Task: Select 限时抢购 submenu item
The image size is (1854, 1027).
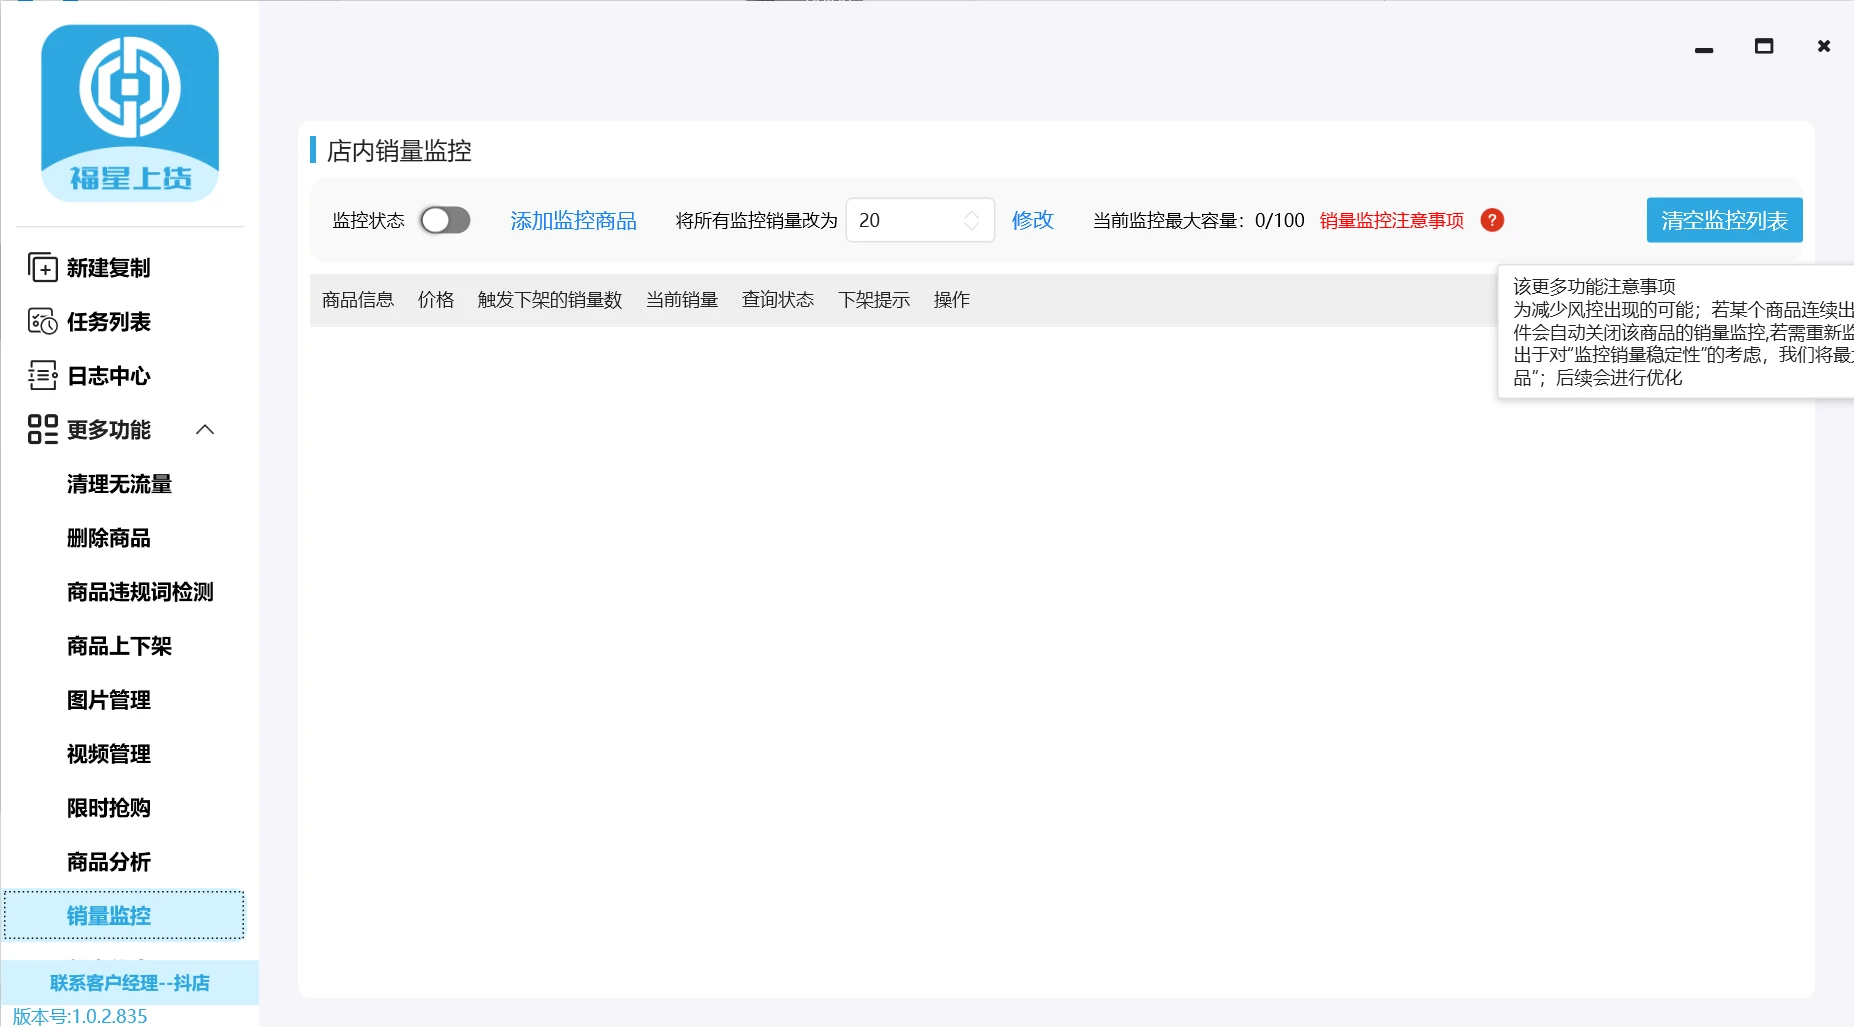Action: [x=109, y=808]
